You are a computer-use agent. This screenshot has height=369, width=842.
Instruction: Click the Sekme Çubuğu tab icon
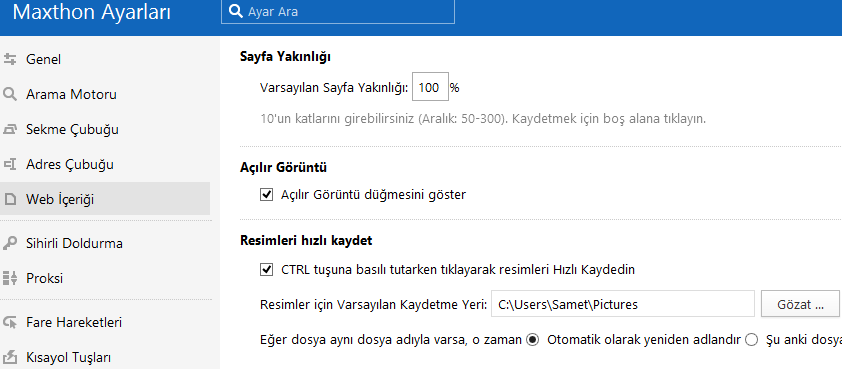click(10, 129)
